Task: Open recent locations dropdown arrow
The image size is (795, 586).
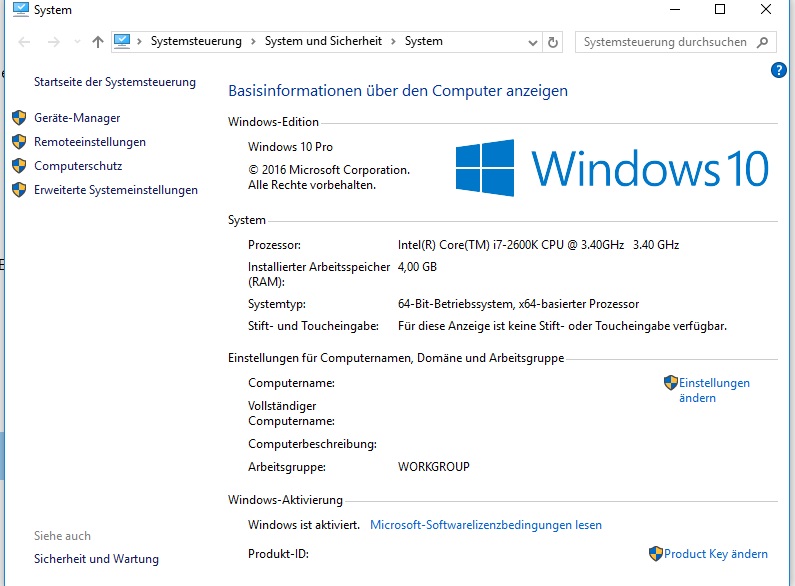Action: click(x=77, y=42)
